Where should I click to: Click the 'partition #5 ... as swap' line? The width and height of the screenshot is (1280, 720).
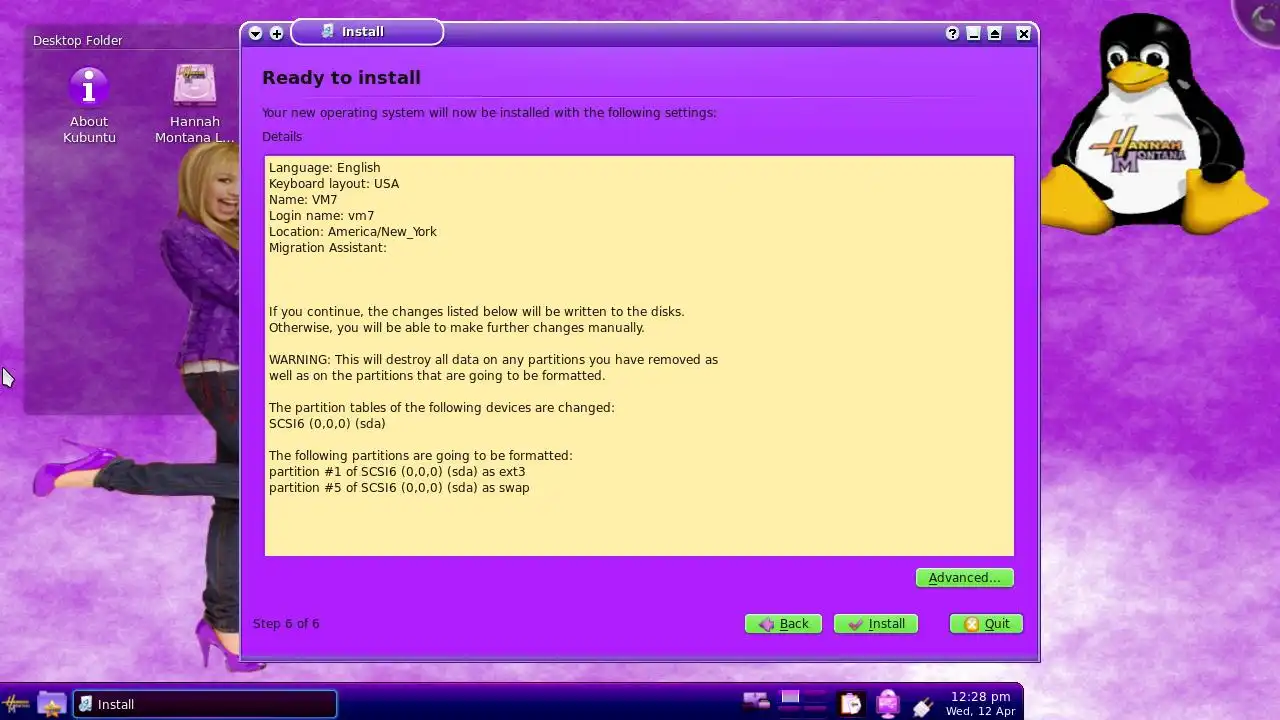point(399,487)
